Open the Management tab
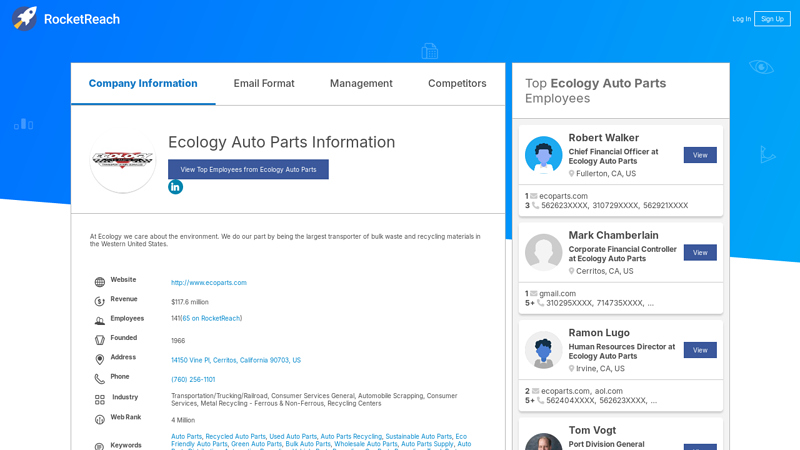The height and width of the screenshot is (450, 800). (x=361, y=84)
